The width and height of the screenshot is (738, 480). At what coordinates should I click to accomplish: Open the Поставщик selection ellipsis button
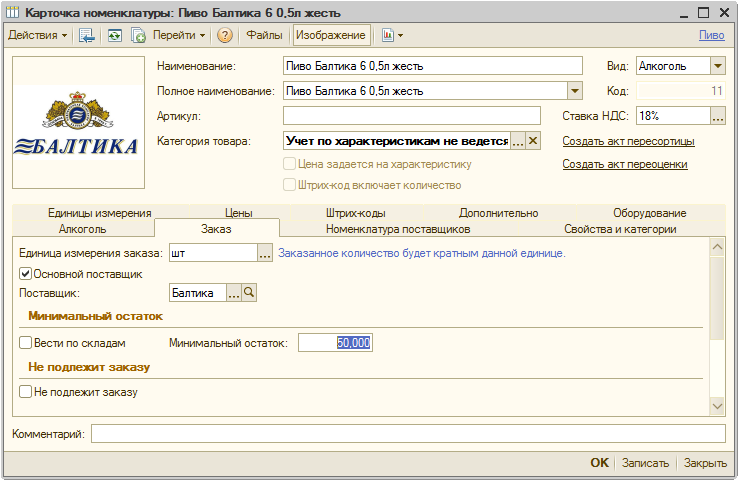pos(234,293)
